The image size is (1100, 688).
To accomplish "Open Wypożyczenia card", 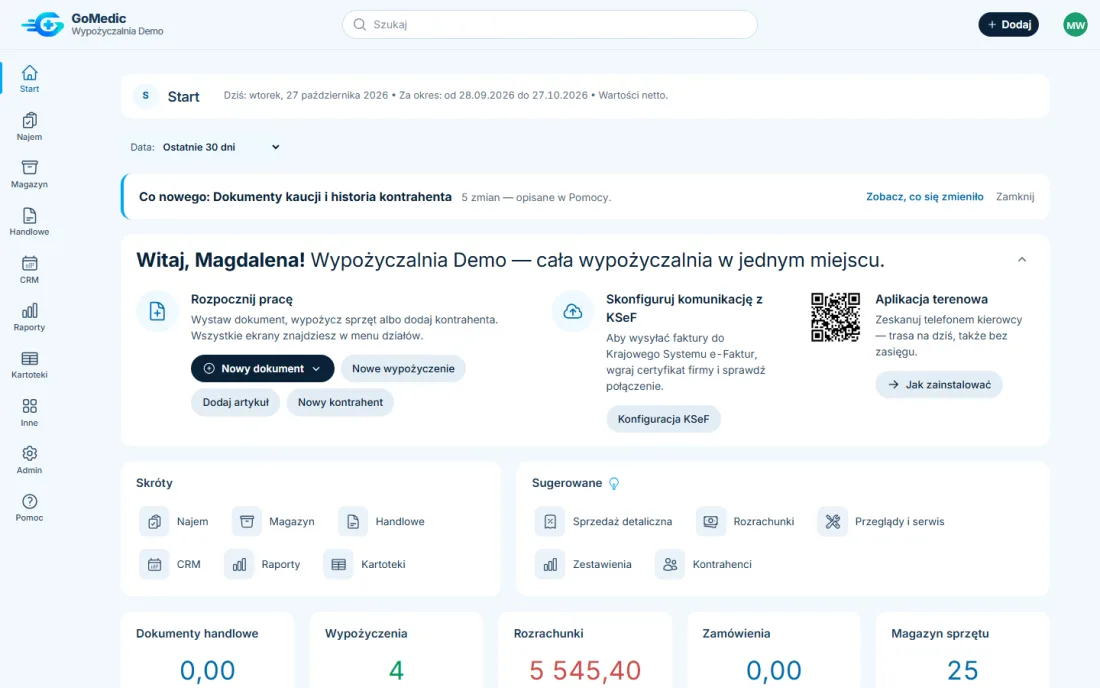I will (396, 650).
